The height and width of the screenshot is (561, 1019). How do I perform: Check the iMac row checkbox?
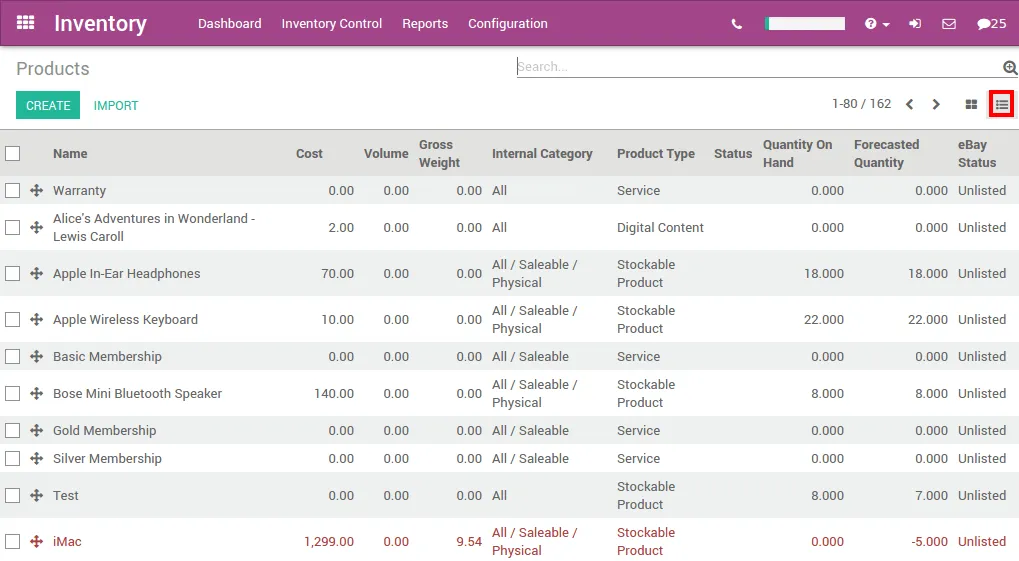pos(12,542)
